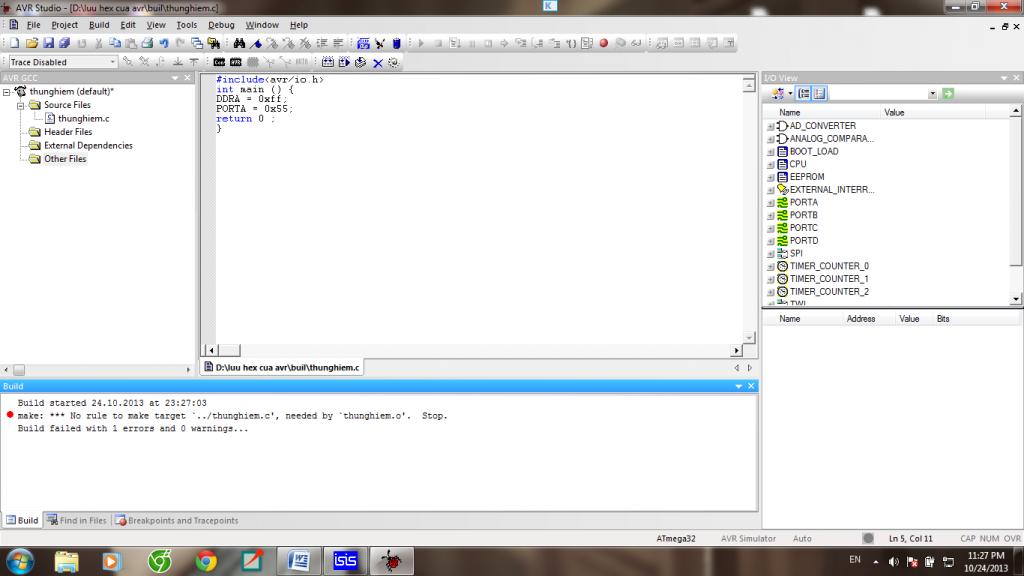Click the quickwatch braces icon
Screen dimensions: 1024x576
coord(571,43)
